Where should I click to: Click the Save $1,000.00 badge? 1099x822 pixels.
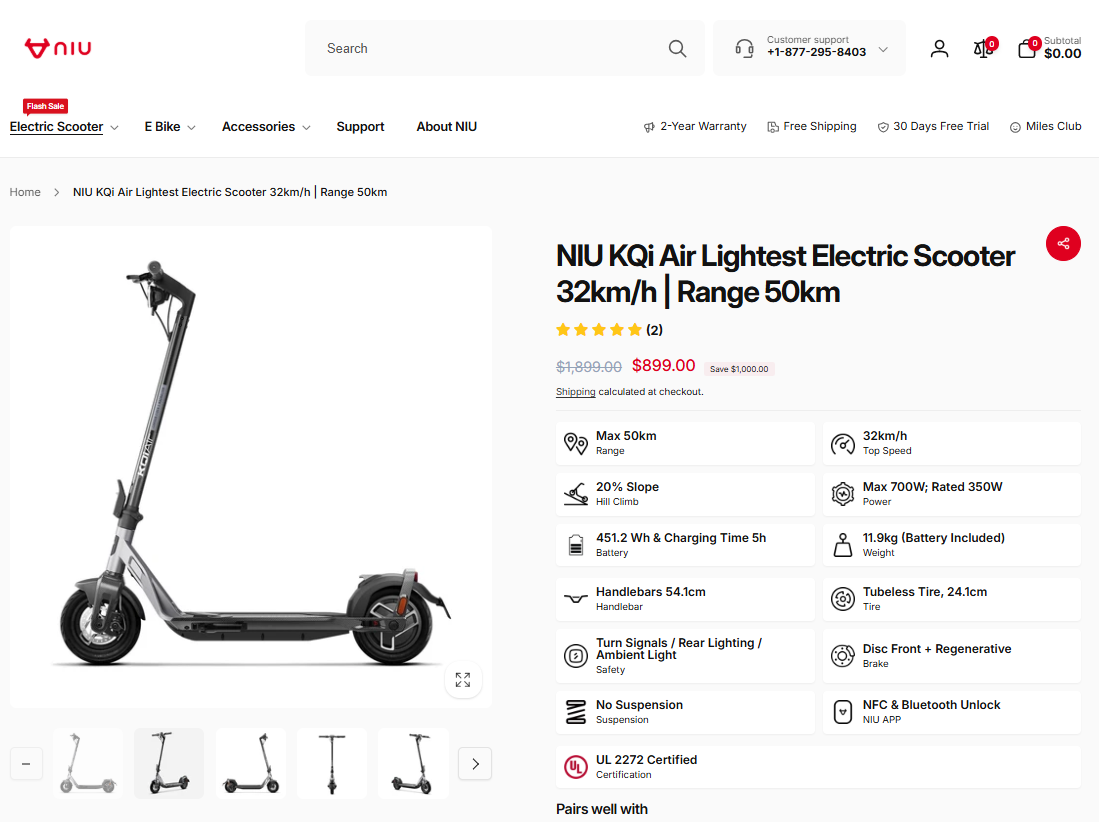[739, 369]
